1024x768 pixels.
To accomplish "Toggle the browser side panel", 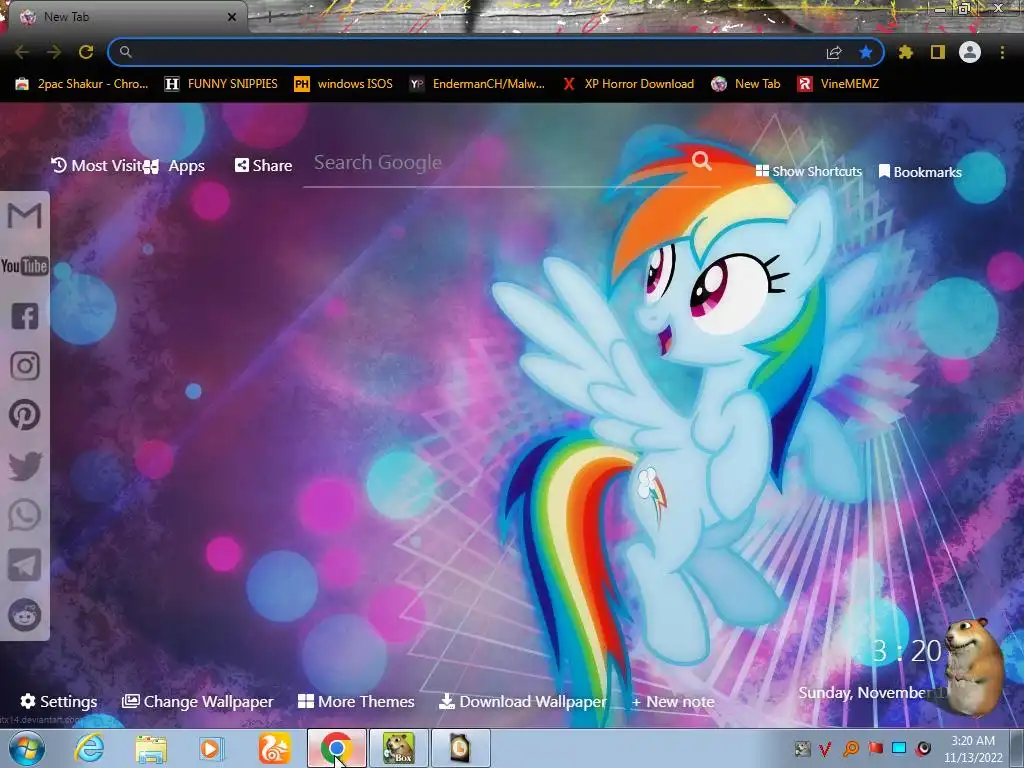I will pos(938,52).
